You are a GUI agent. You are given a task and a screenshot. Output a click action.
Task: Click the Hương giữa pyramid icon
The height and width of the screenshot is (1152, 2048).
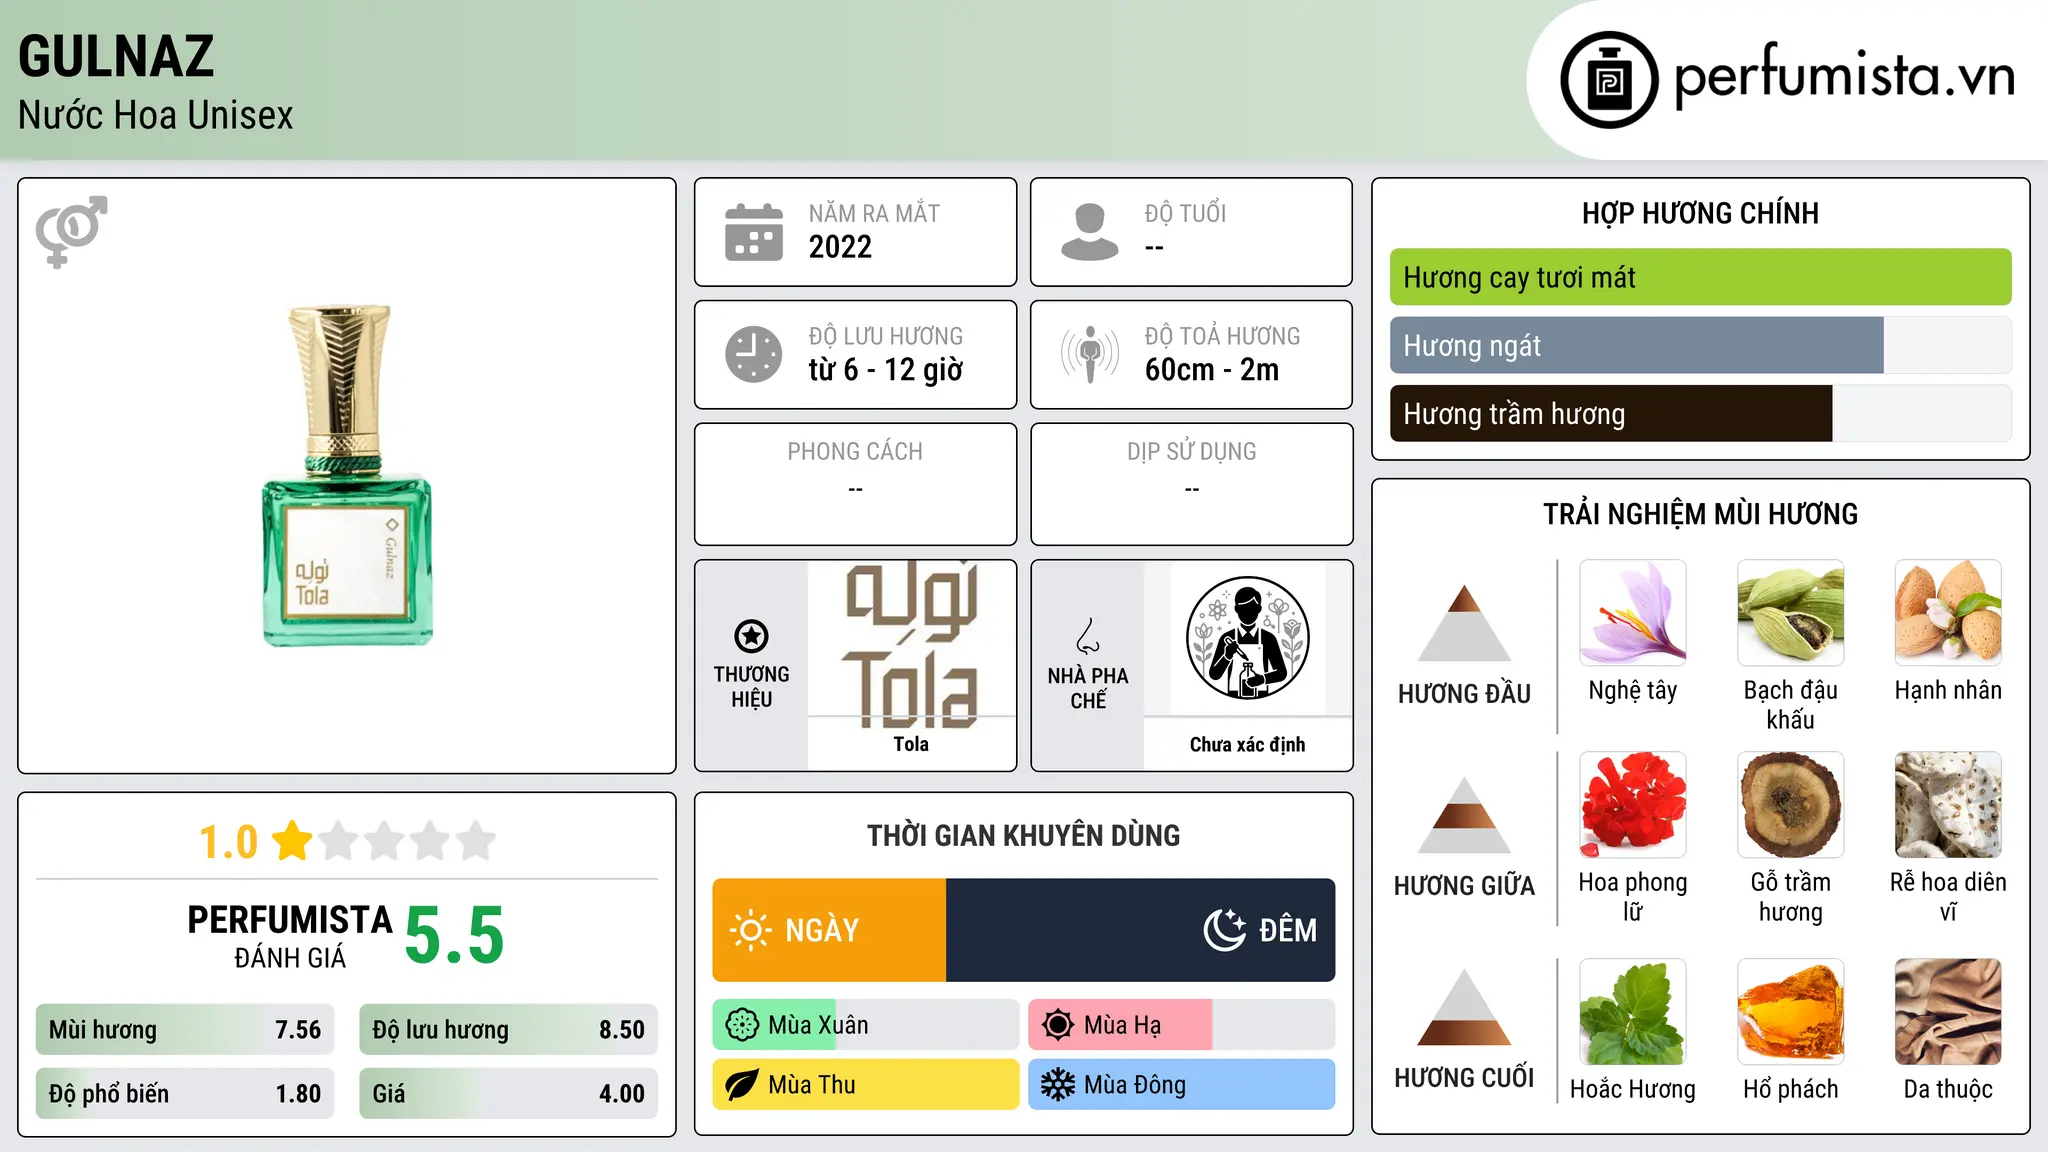click(1464, 815)
